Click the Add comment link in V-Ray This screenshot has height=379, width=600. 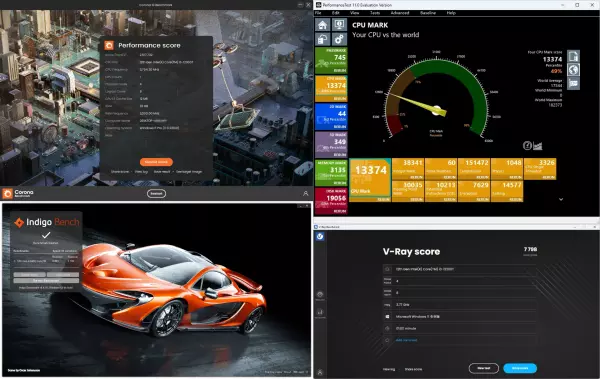[x=406, y=340]
